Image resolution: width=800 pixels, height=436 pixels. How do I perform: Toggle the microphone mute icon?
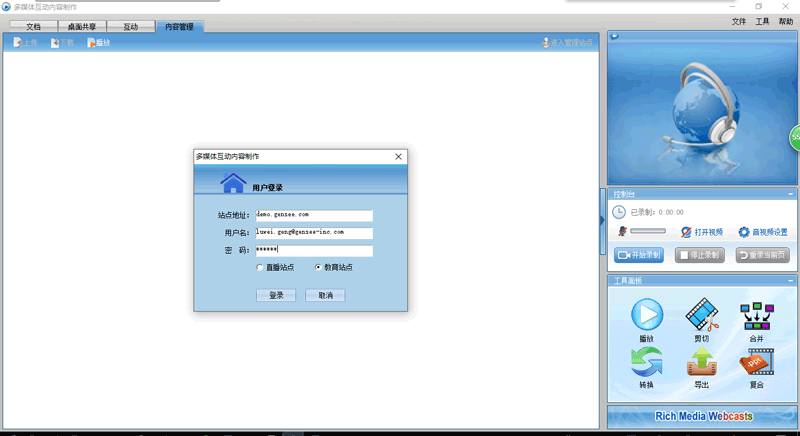pos(622,232)
